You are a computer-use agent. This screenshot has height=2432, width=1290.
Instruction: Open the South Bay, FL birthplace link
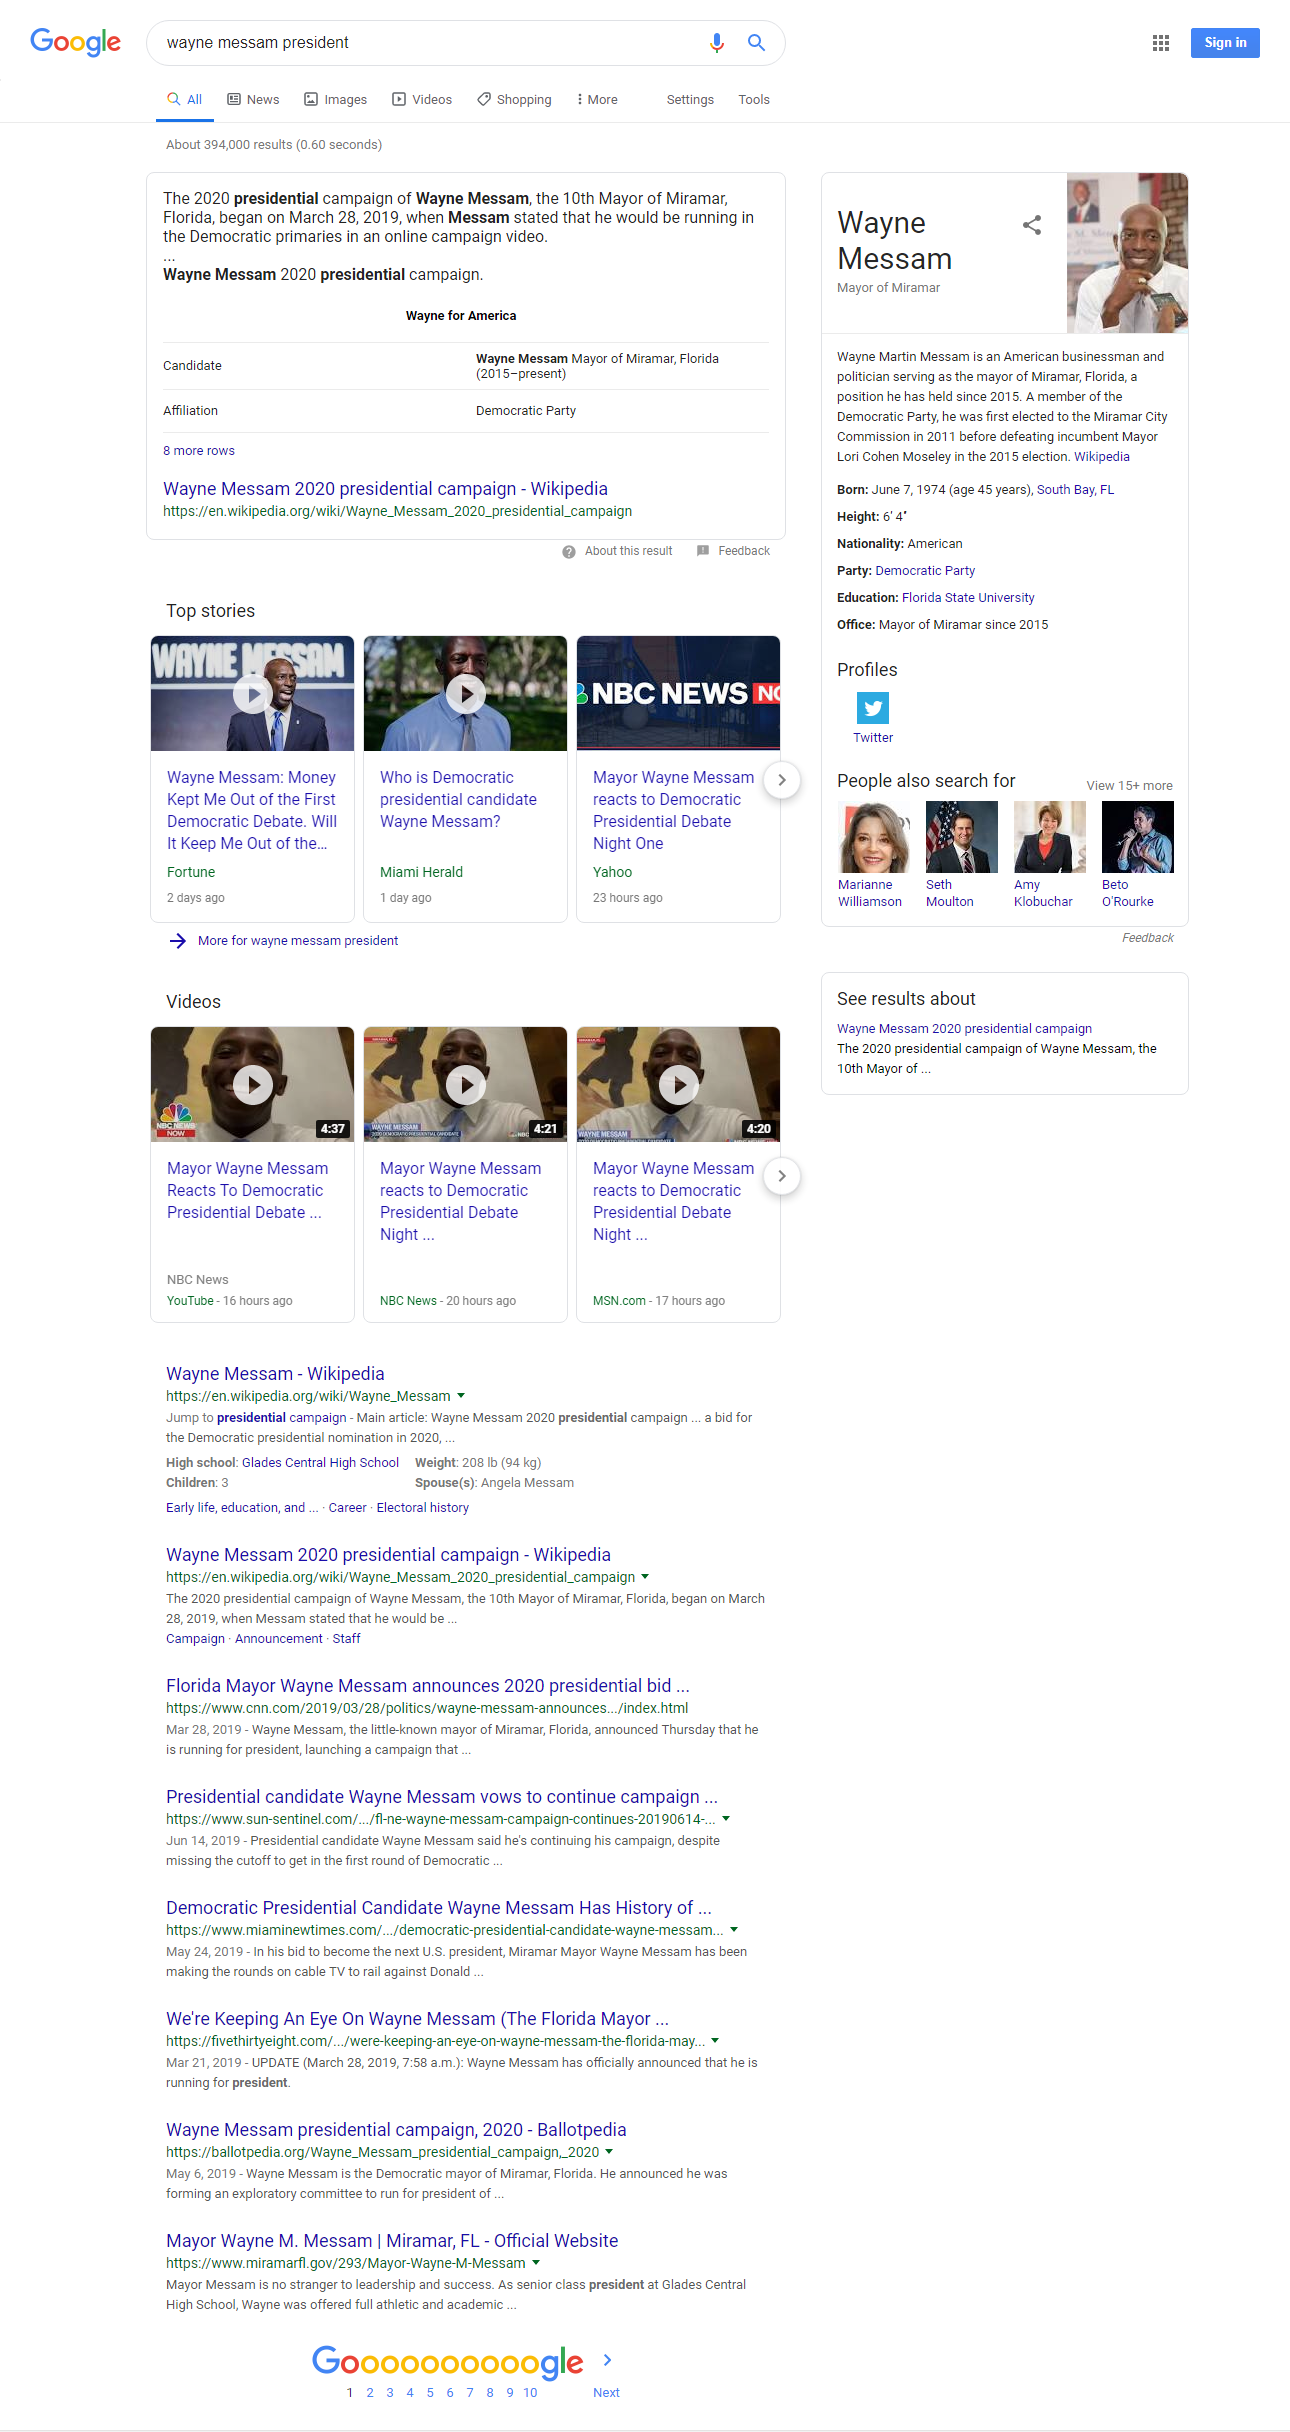click(x=1075, y=490)
